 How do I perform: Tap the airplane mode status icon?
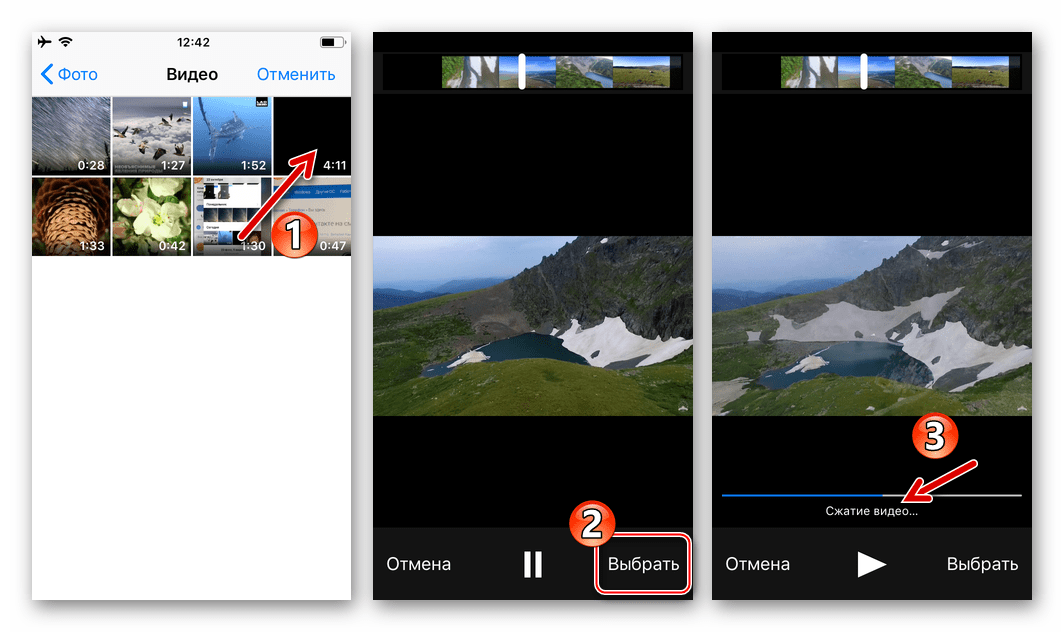pyautogui.click(x=45, y=42)
